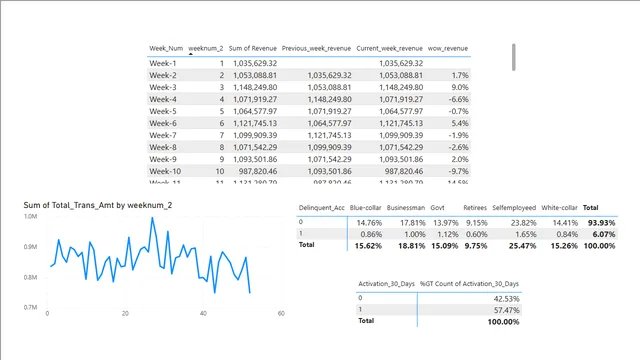Click the 93.93% total cell
This screenshot has height=360, width=640.
click(601, 223)
